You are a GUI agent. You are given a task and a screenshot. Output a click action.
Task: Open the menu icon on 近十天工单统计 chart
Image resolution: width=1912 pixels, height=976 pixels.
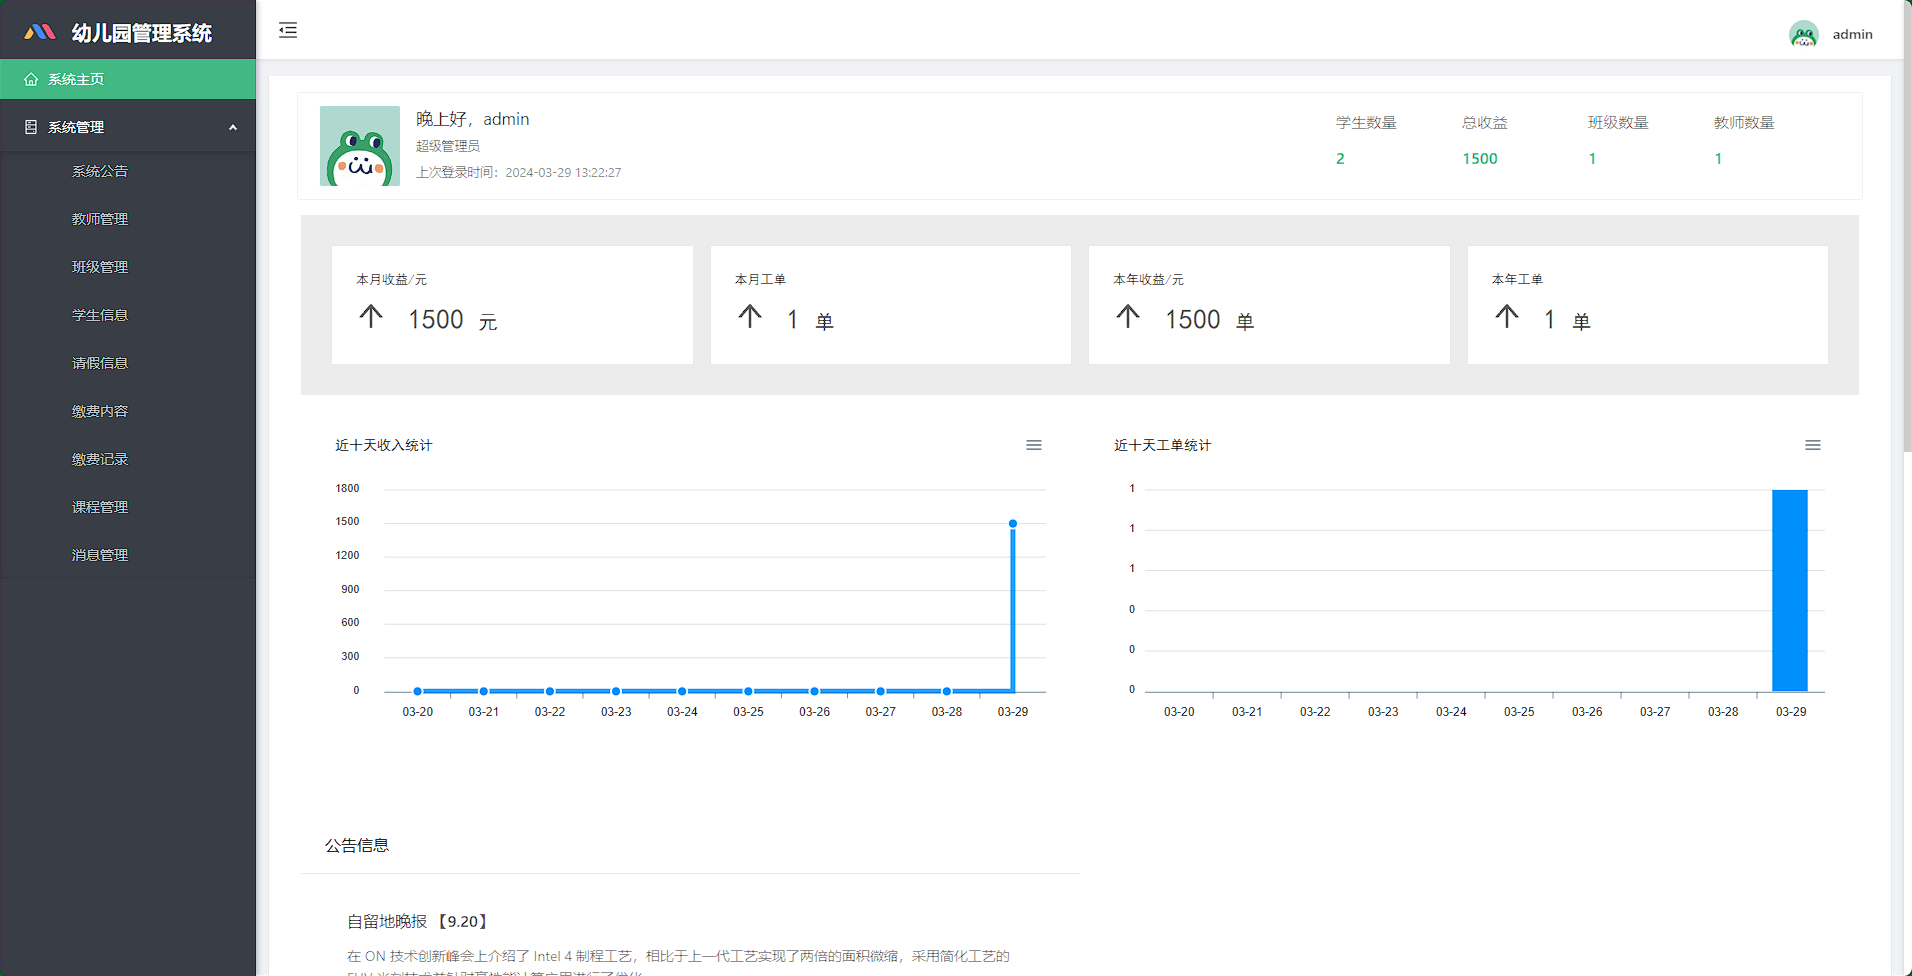(x=1813, y=445)
